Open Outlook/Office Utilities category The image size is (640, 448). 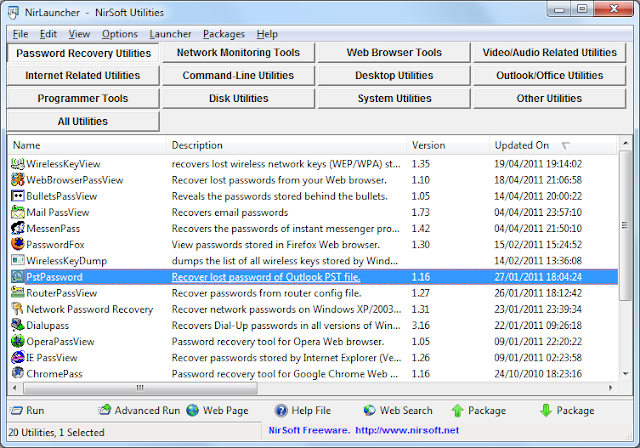click(x=549, y=75)
